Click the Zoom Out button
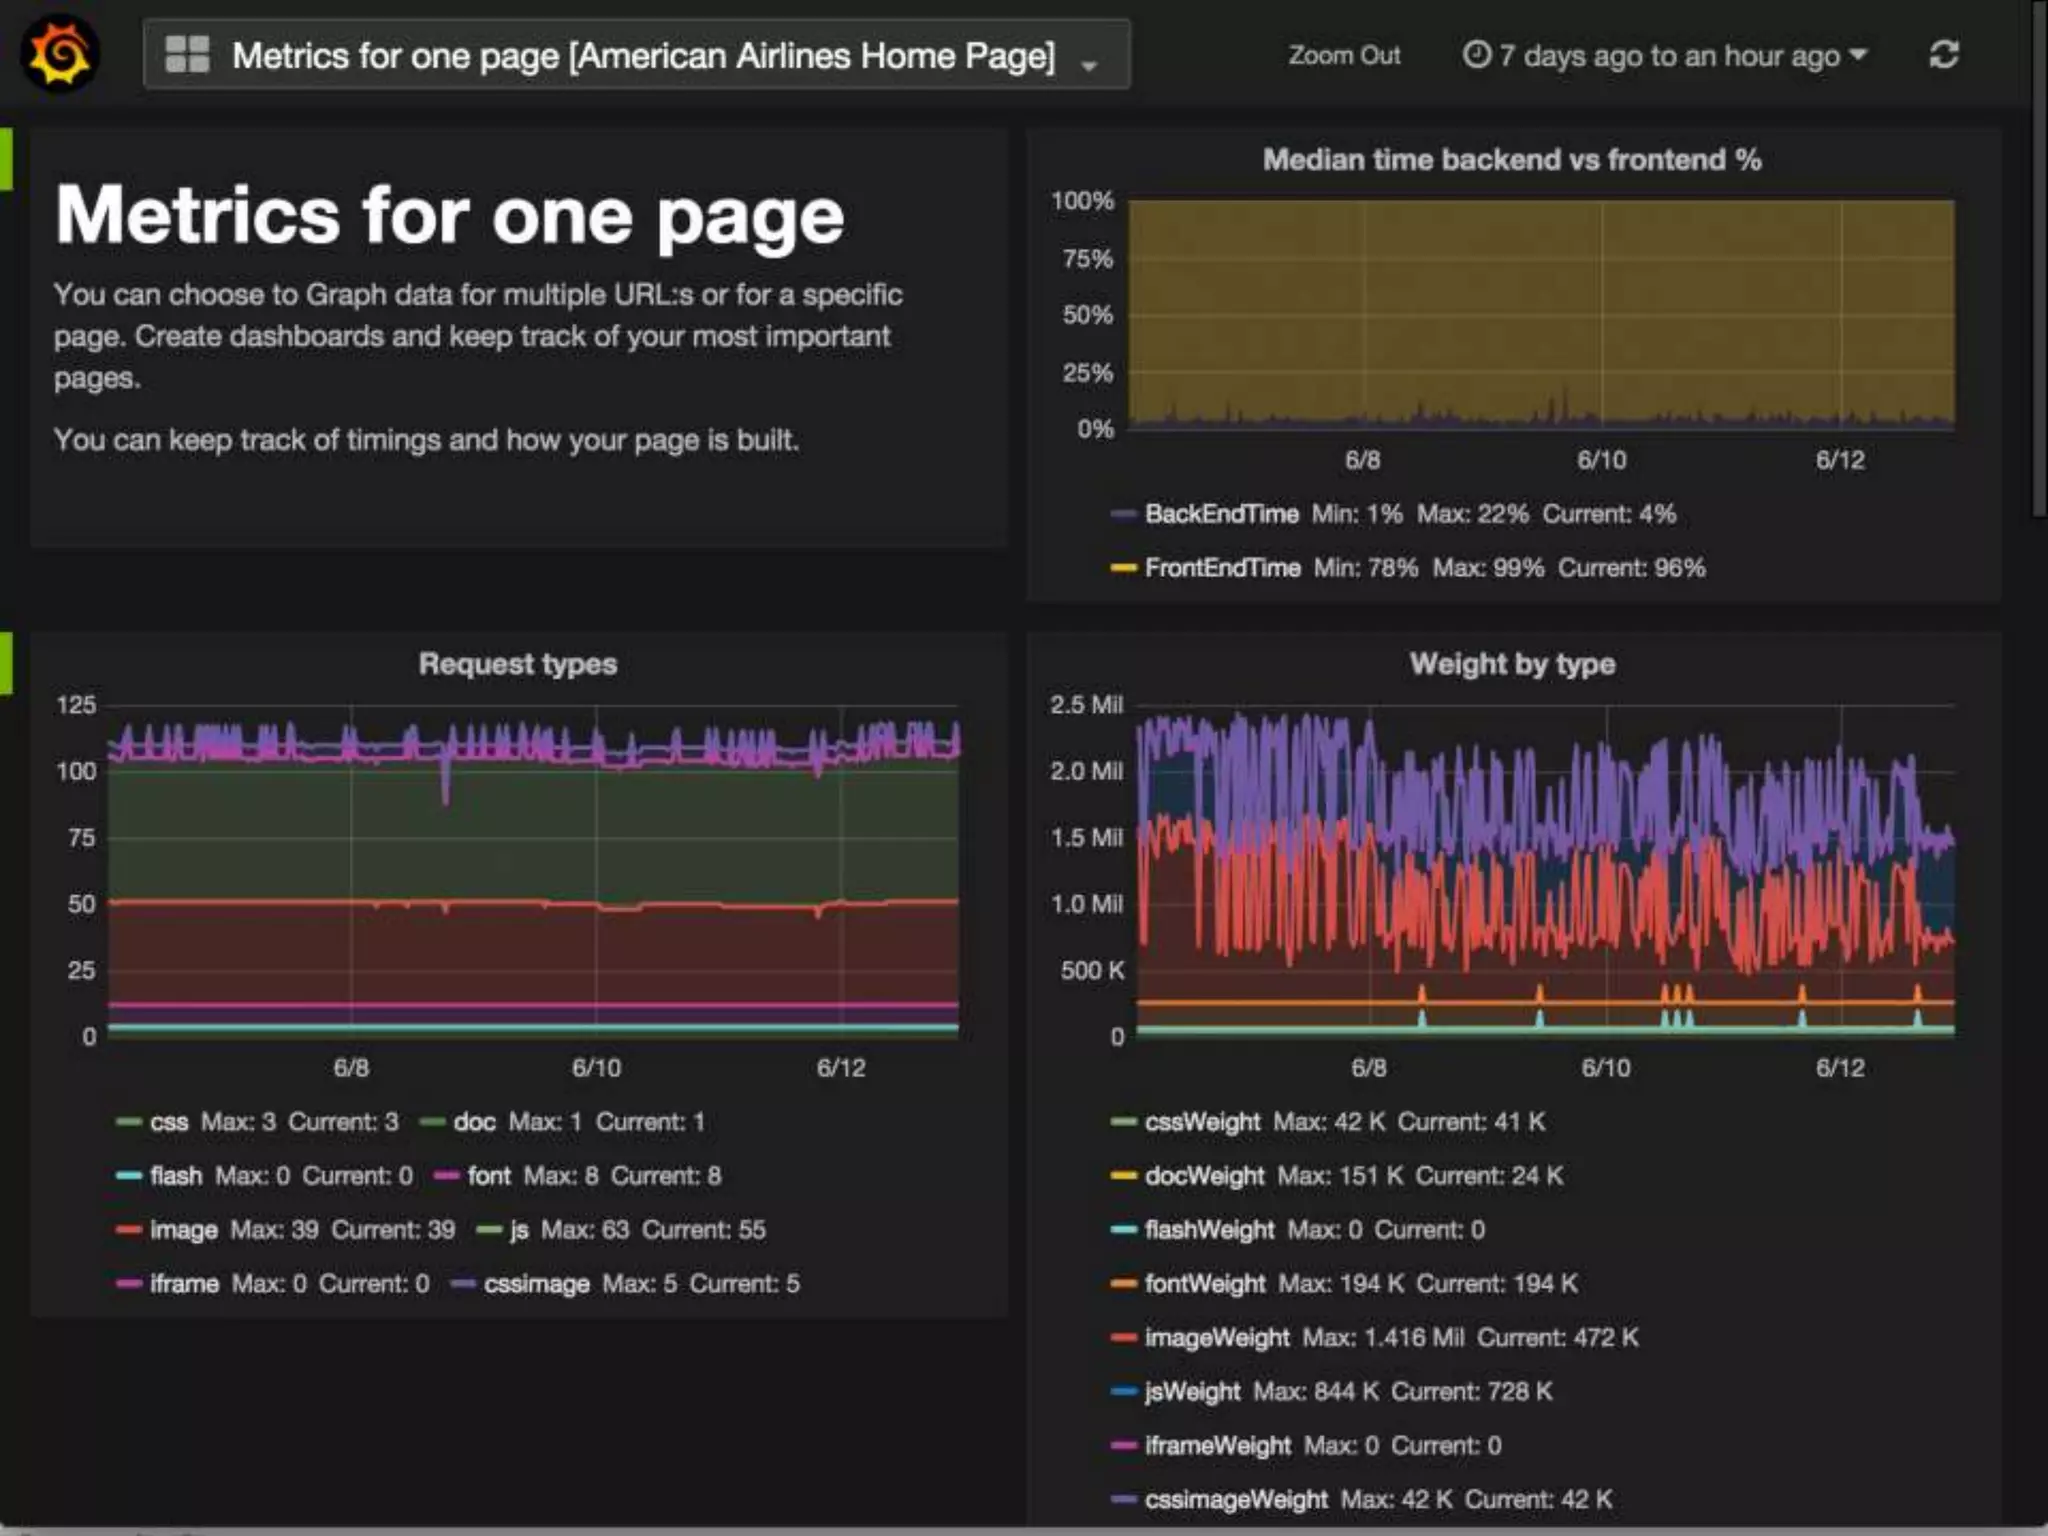The height and width of the screenshot is (1536, 2048). [1344, 56]
